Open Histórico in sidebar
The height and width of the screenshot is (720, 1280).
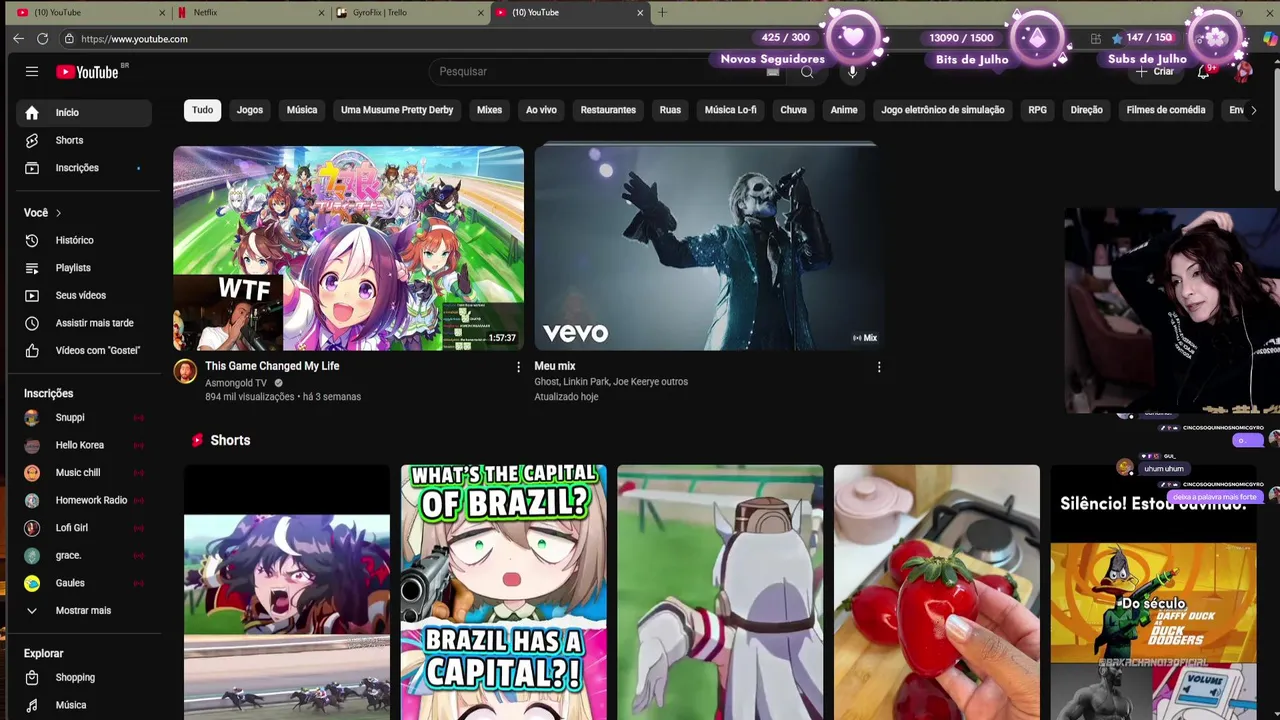(x=84, y=240)
